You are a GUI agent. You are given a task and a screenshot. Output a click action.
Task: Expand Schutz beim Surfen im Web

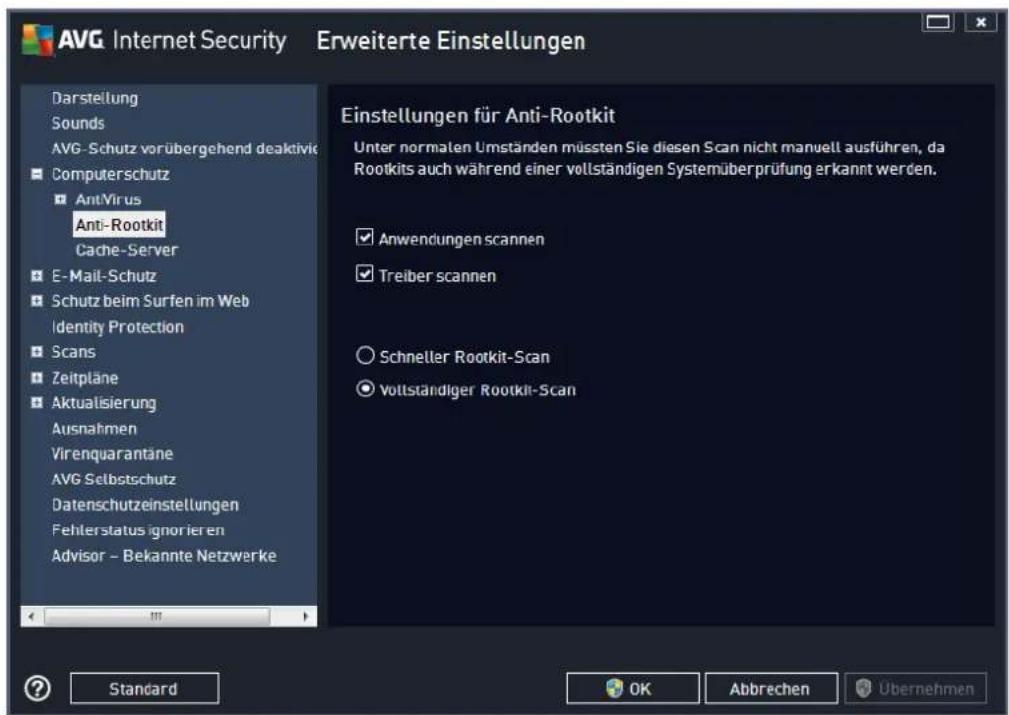pos(37,301)
